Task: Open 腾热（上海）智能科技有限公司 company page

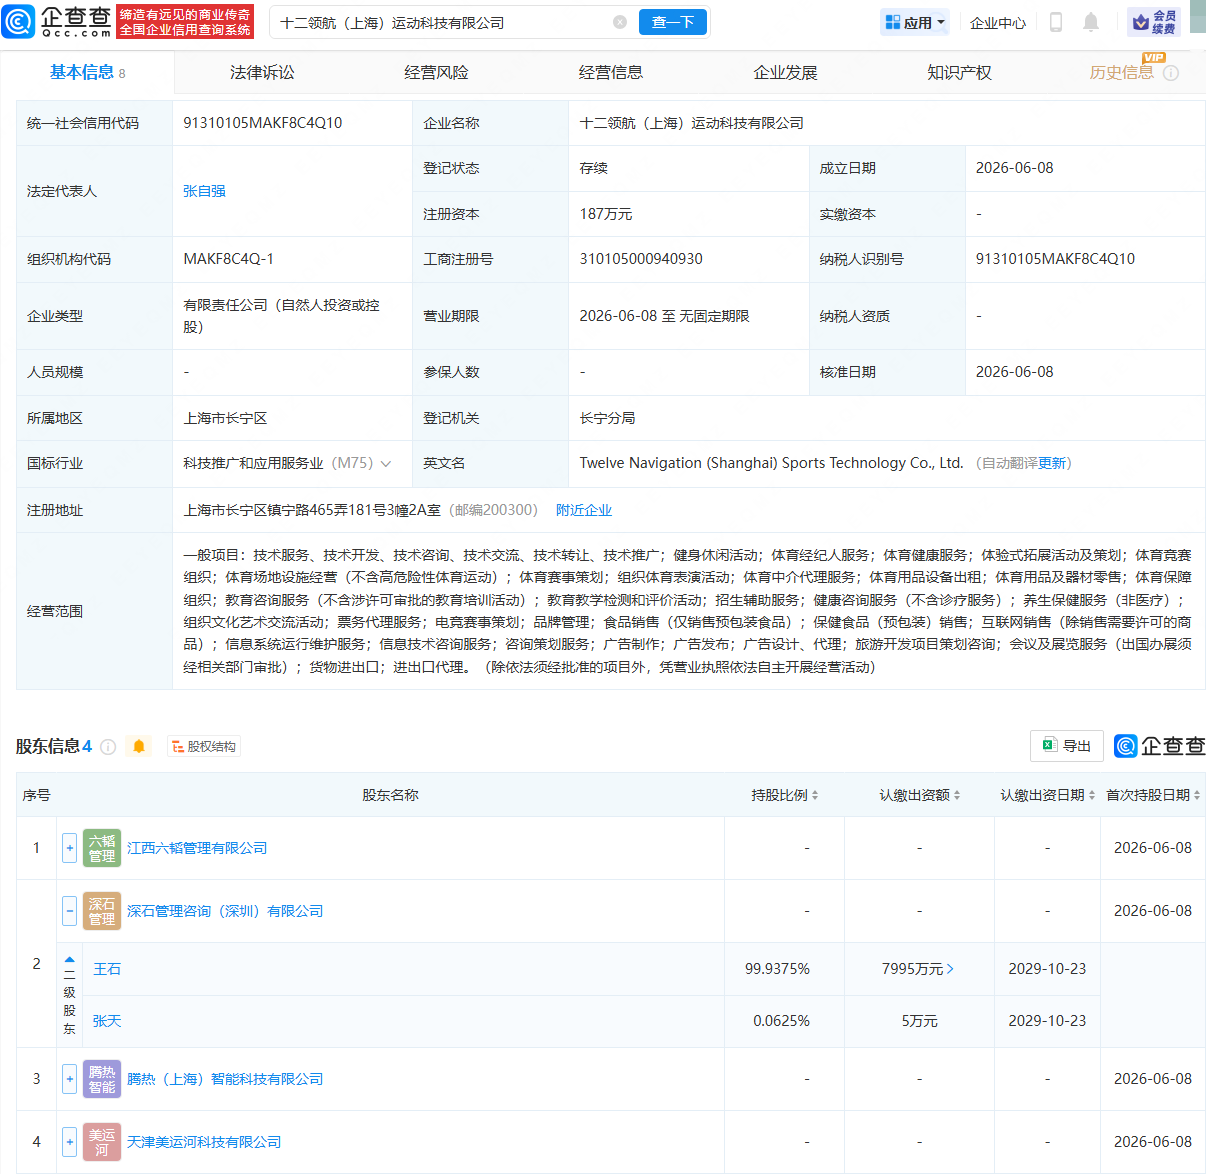Action: click(225, 1079)
